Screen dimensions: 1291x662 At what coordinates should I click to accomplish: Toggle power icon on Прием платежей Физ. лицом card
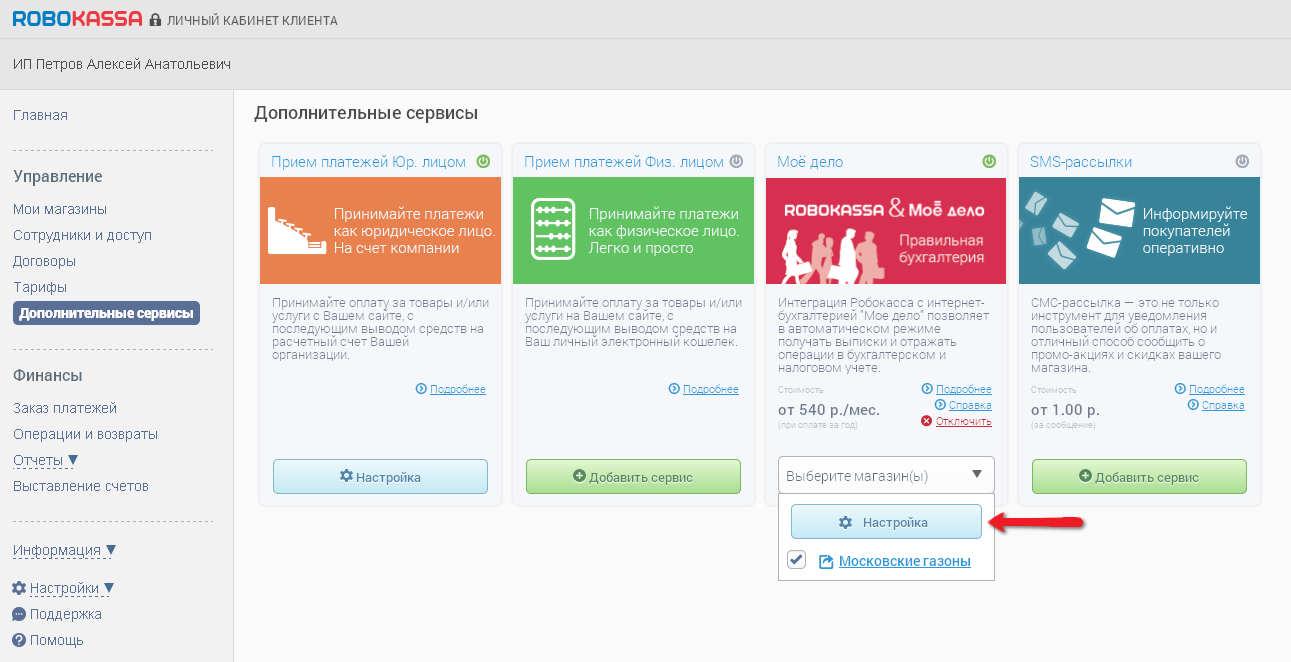736,161
